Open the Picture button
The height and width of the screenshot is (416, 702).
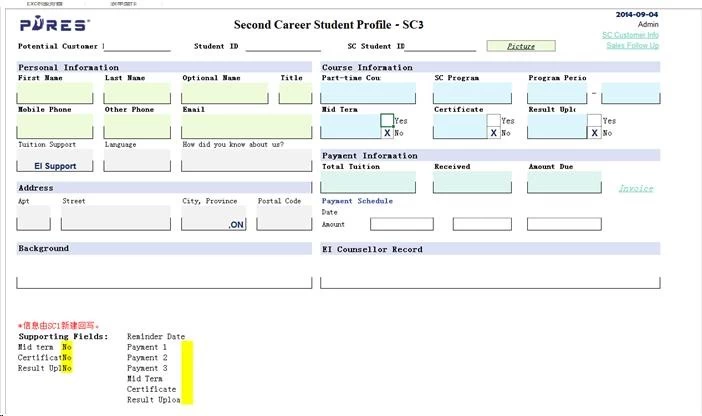pos(520,46)
